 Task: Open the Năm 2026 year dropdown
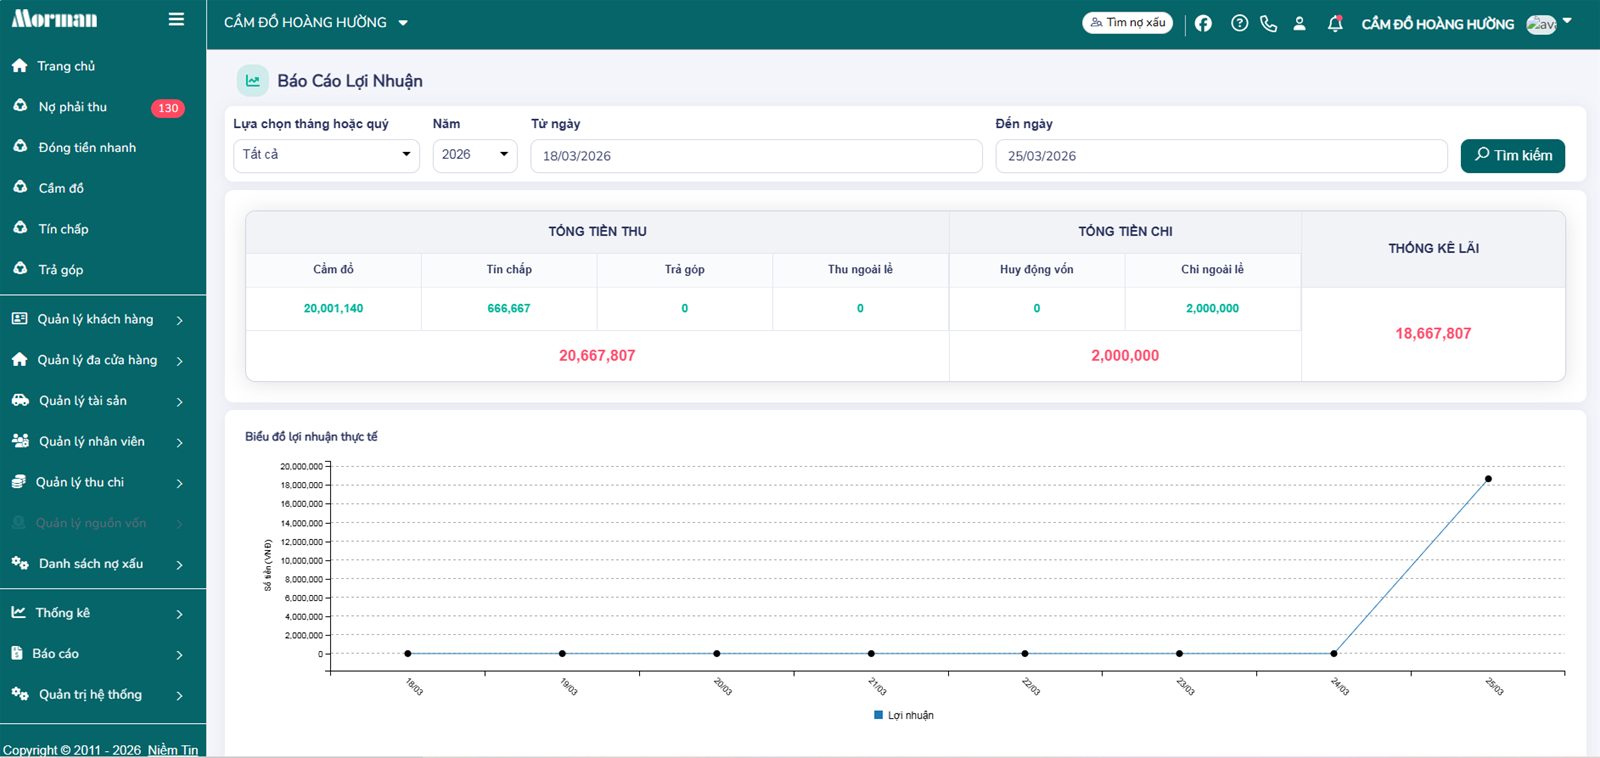[474, 155]
